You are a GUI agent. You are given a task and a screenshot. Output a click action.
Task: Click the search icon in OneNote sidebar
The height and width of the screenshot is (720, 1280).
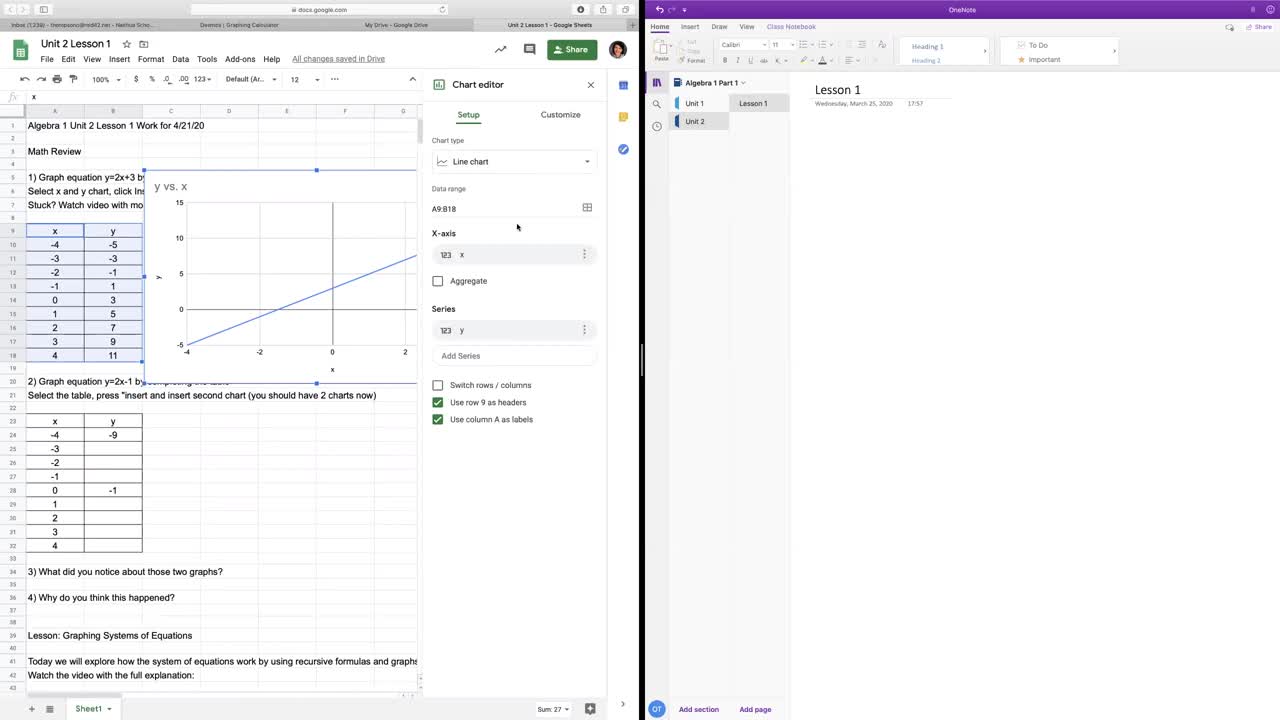(x=657, y=104)
